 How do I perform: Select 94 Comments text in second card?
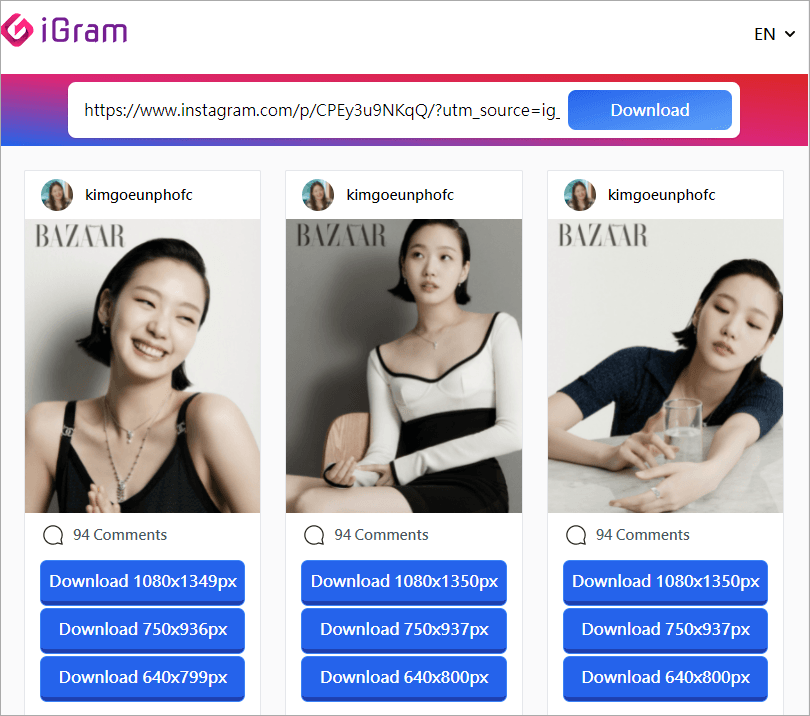click(381, 535)
